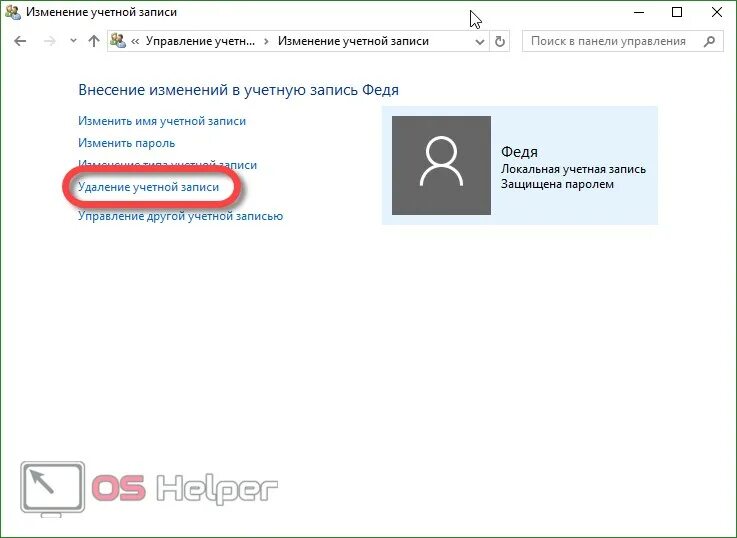The height and width of the screenshot is (538, 737).
Task: Open the recent locations dropdown chevron
Action: (x=73, y=41)
